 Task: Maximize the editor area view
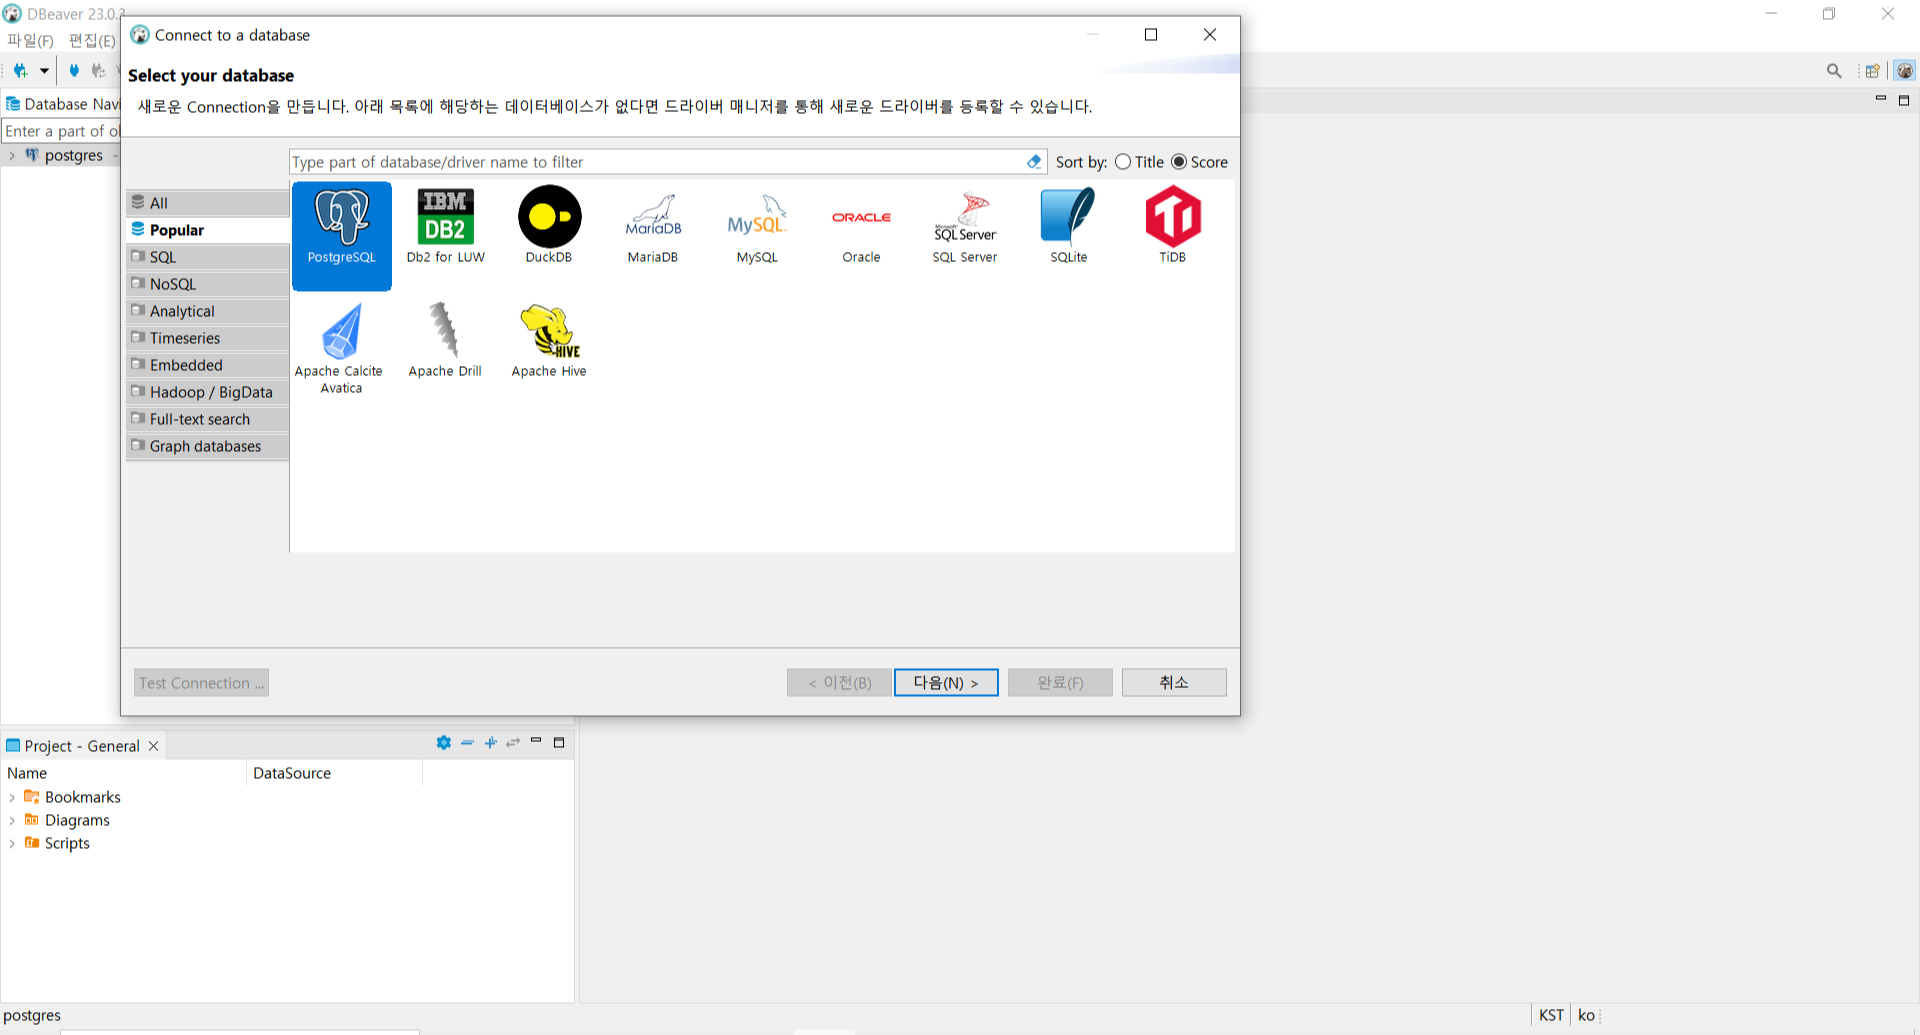(x=1904, y=100)
